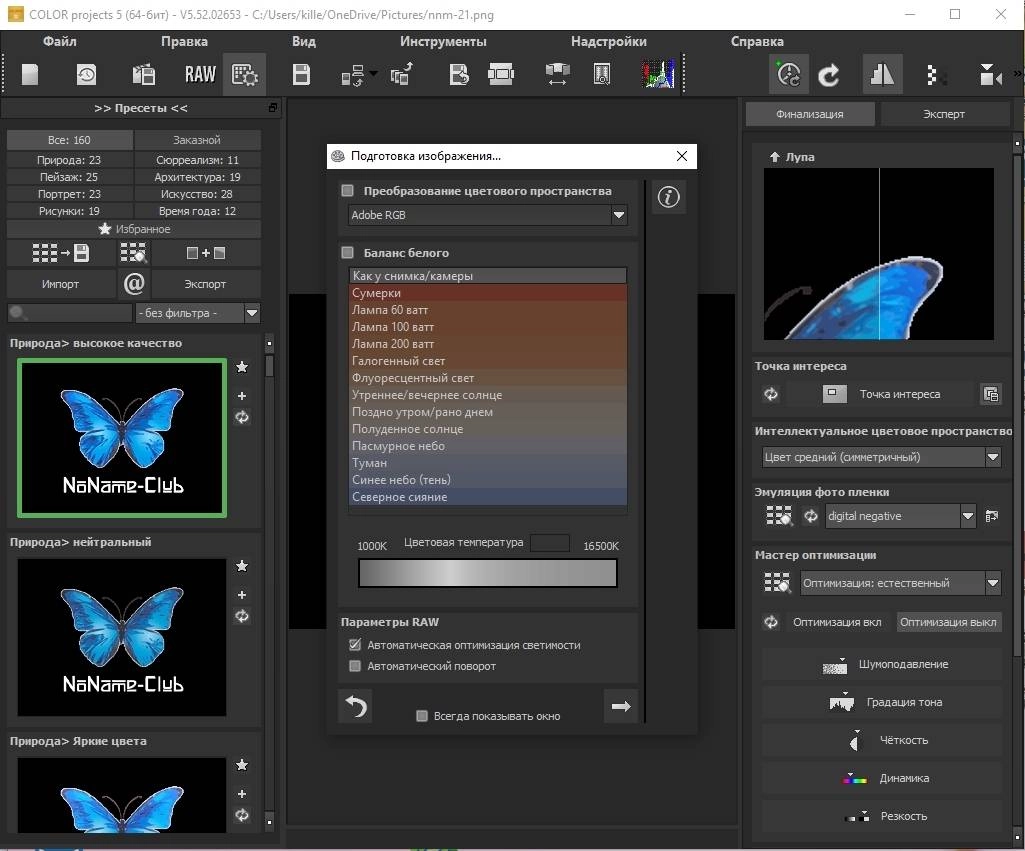The width and height of the screenshot is (1025, 851).
Task: Click the film emulation browse icon
Action: point(779,516)
